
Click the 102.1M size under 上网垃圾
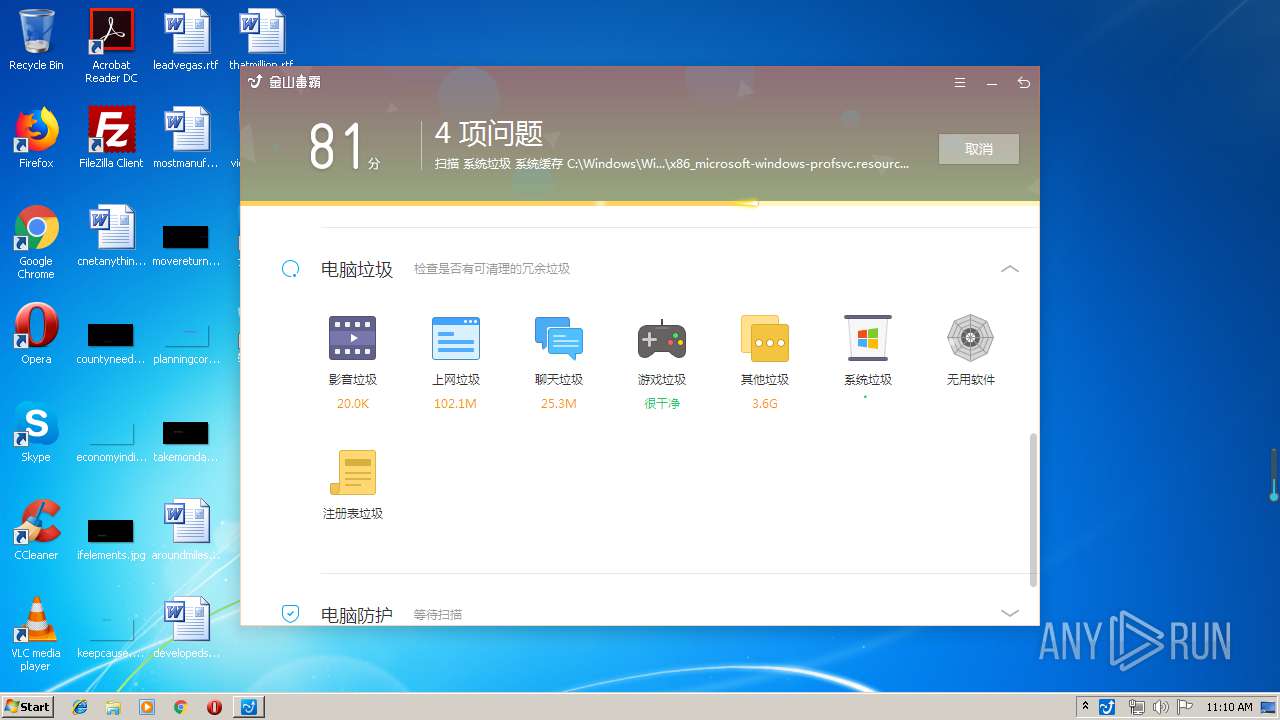[x=456, y=404]
